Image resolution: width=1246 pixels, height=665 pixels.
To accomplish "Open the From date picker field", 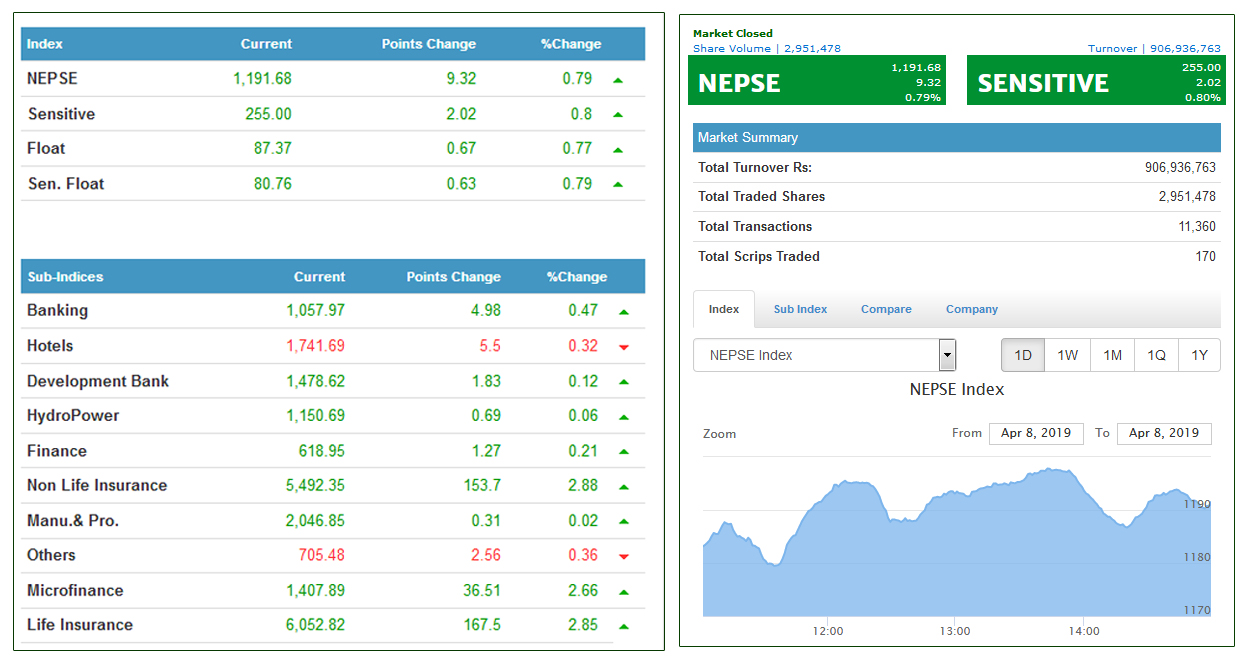I will (1035, 433).
